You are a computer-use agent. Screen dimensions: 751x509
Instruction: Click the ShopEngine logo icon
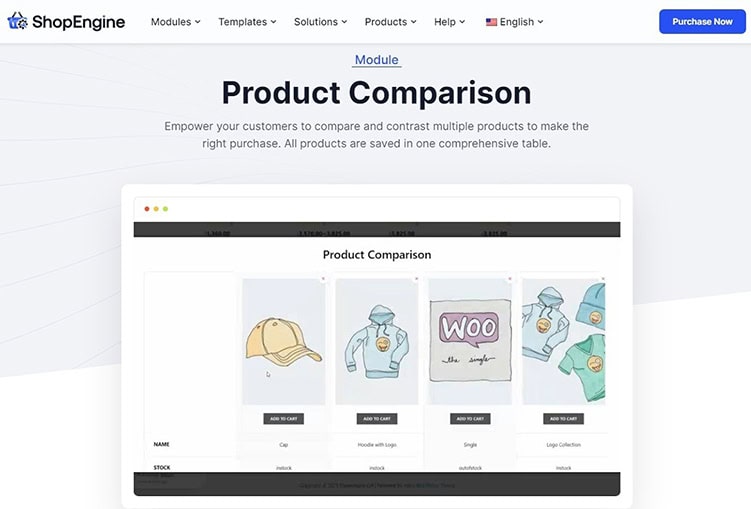pos(18,21)
